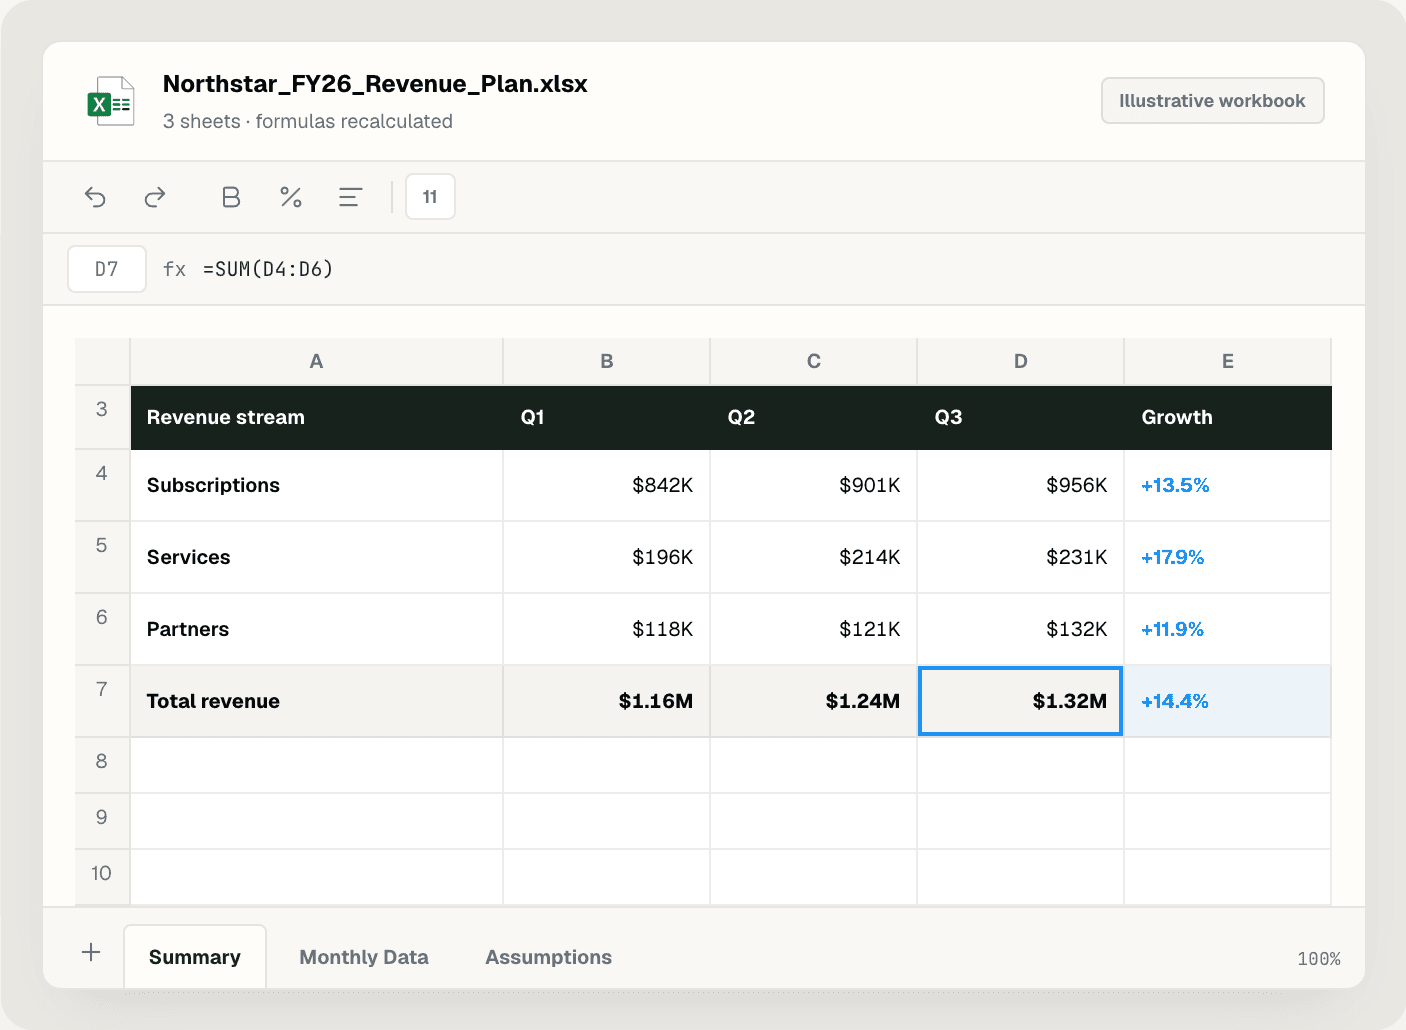The width and height of the screenshot is (1406, 1030).
Task: Select the Subscriptions cell
Action: [x=317, y=485]
